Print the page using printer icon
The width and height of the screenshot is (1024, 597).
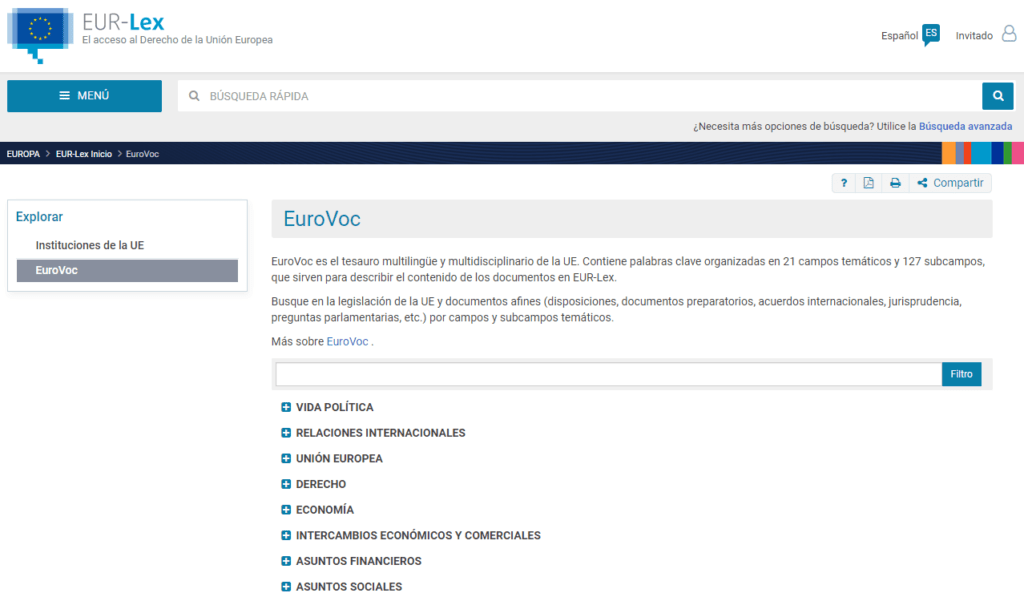[895, 183]
